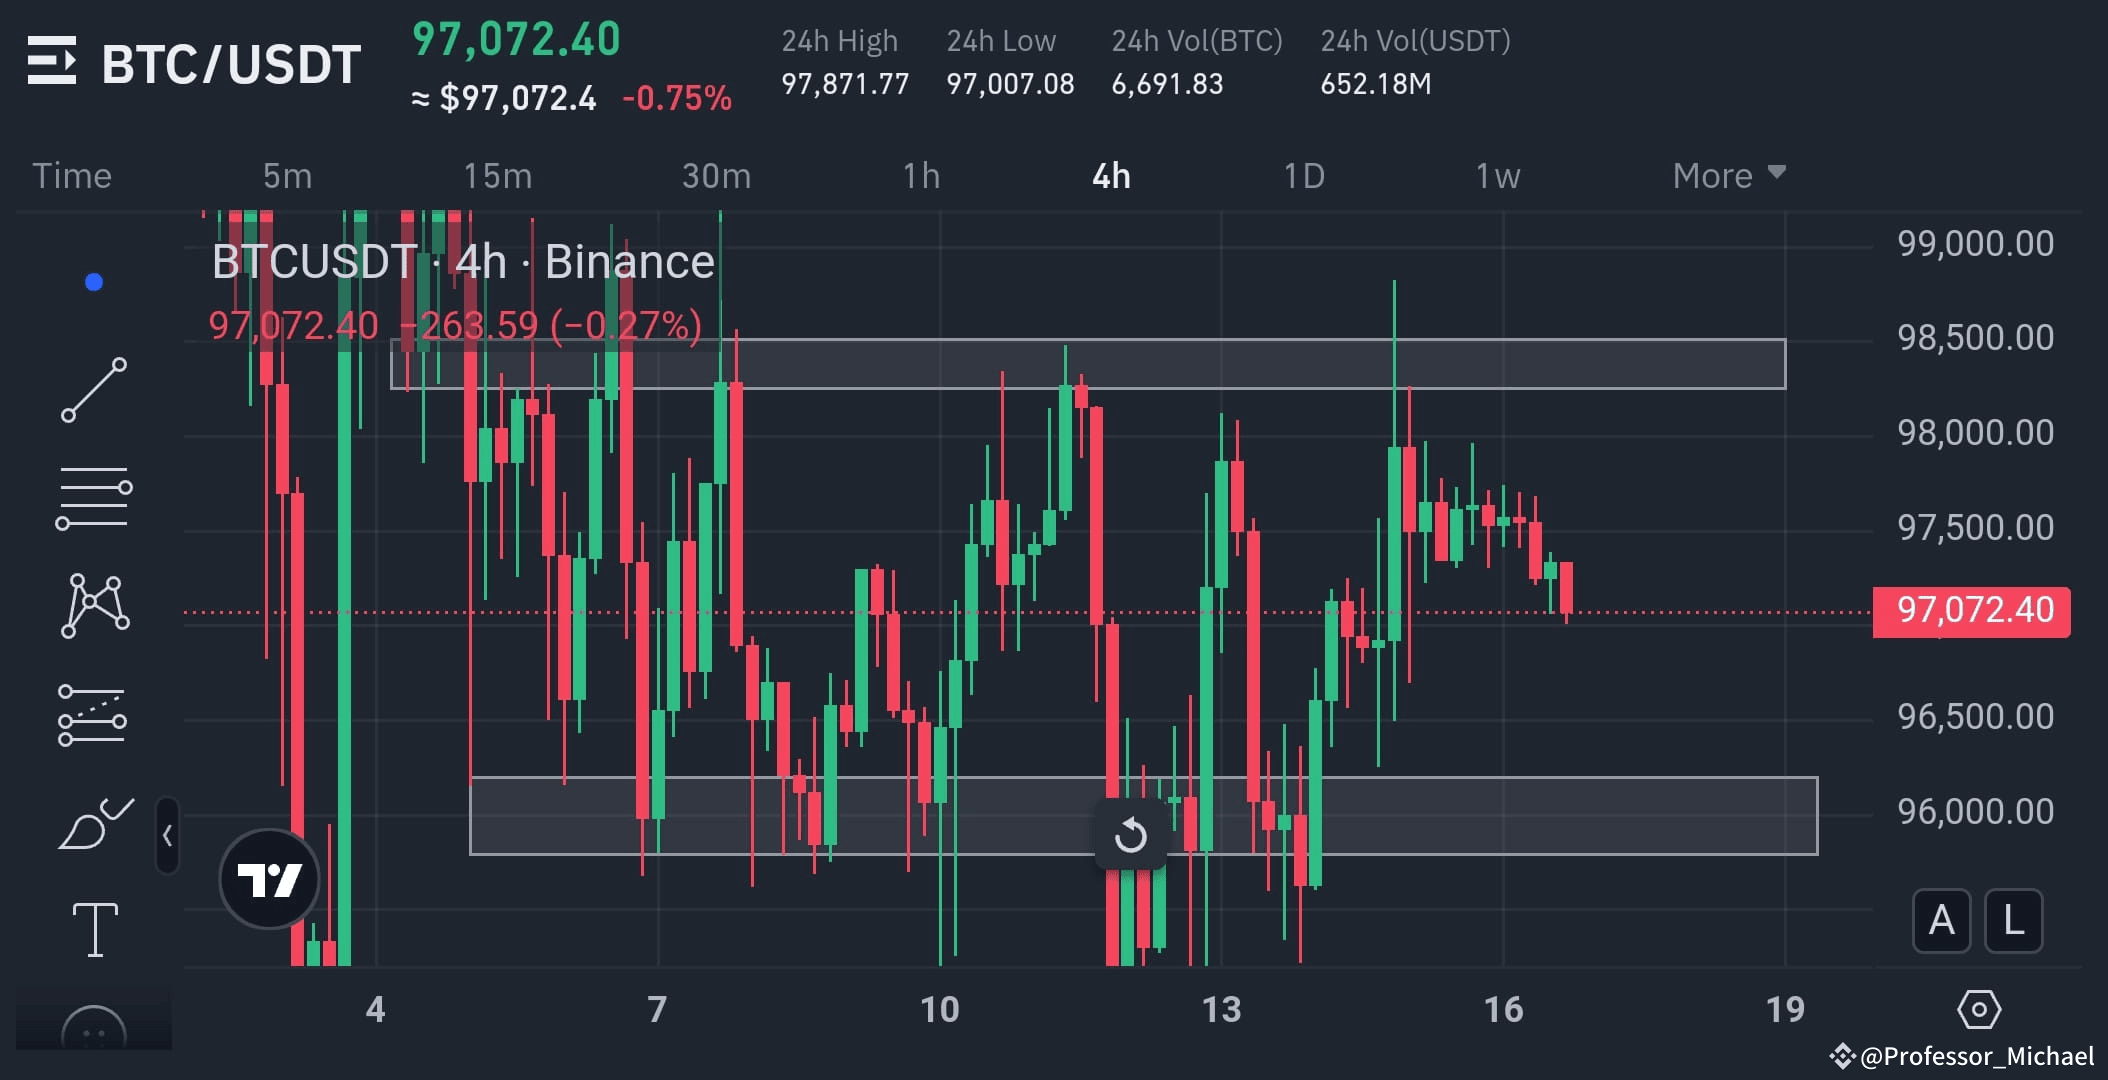Collapse the drawing toolbar with the chevron
2108x1080 pixels.
[166, 834]
